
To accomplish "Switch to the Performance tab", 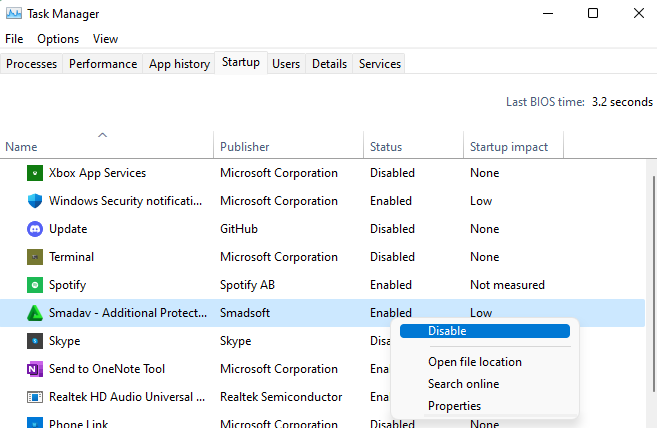I will pos(103,64).
